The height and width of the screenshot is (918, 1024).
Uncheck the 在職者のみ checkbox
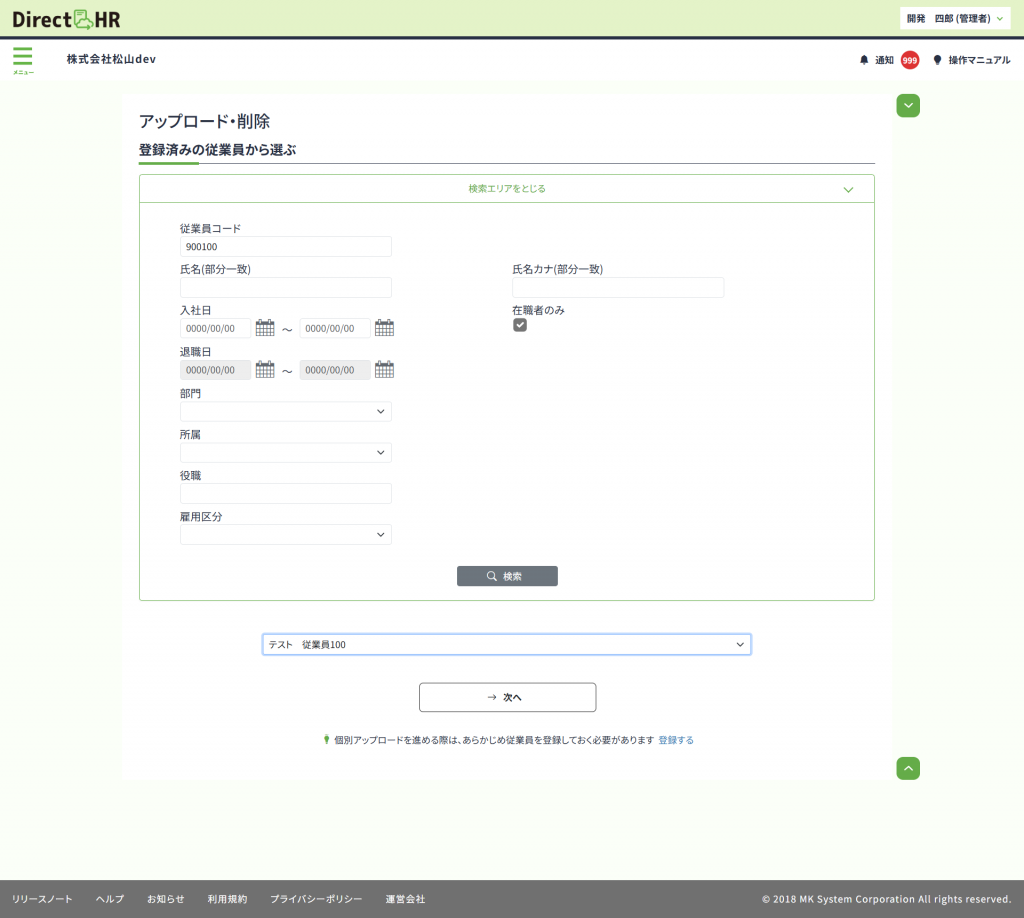[520, 325]
